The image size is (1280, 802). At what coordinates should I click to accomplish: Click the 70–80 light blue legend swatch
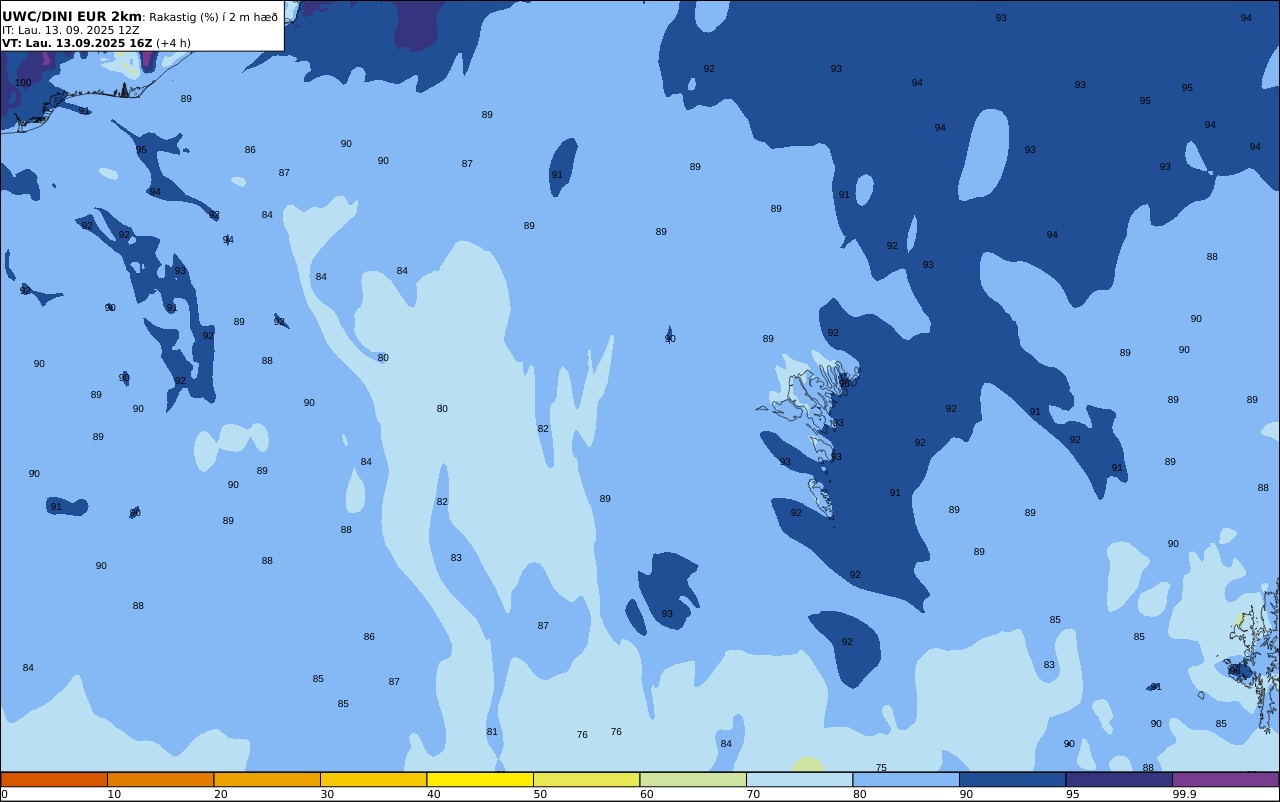tap(799, 779)
